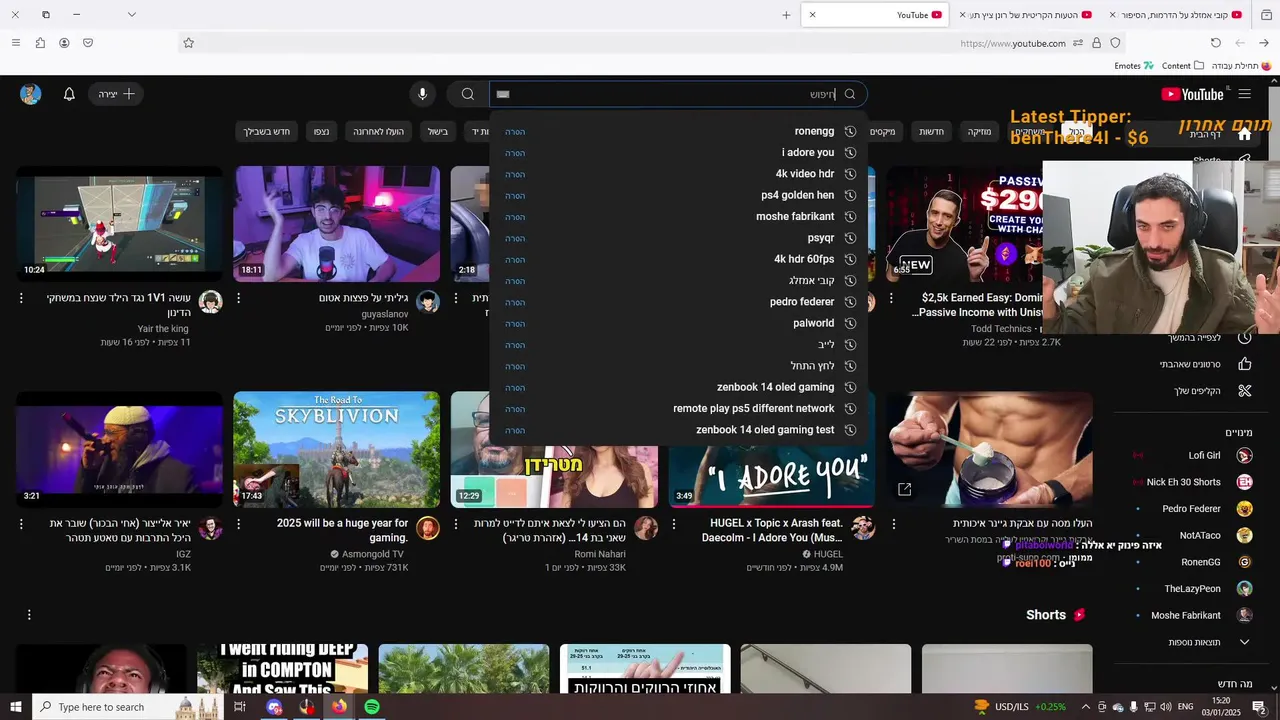Reload the page with the refresh icon
This screenshot has height=720, width=1280.
point(1216,43)
